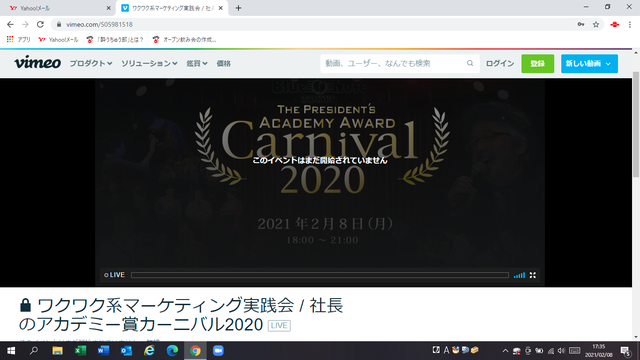Image resolution: width=640 pixels, height=360 pixels.
Task: Click the IME input mode A indicator
Action: 446,350
